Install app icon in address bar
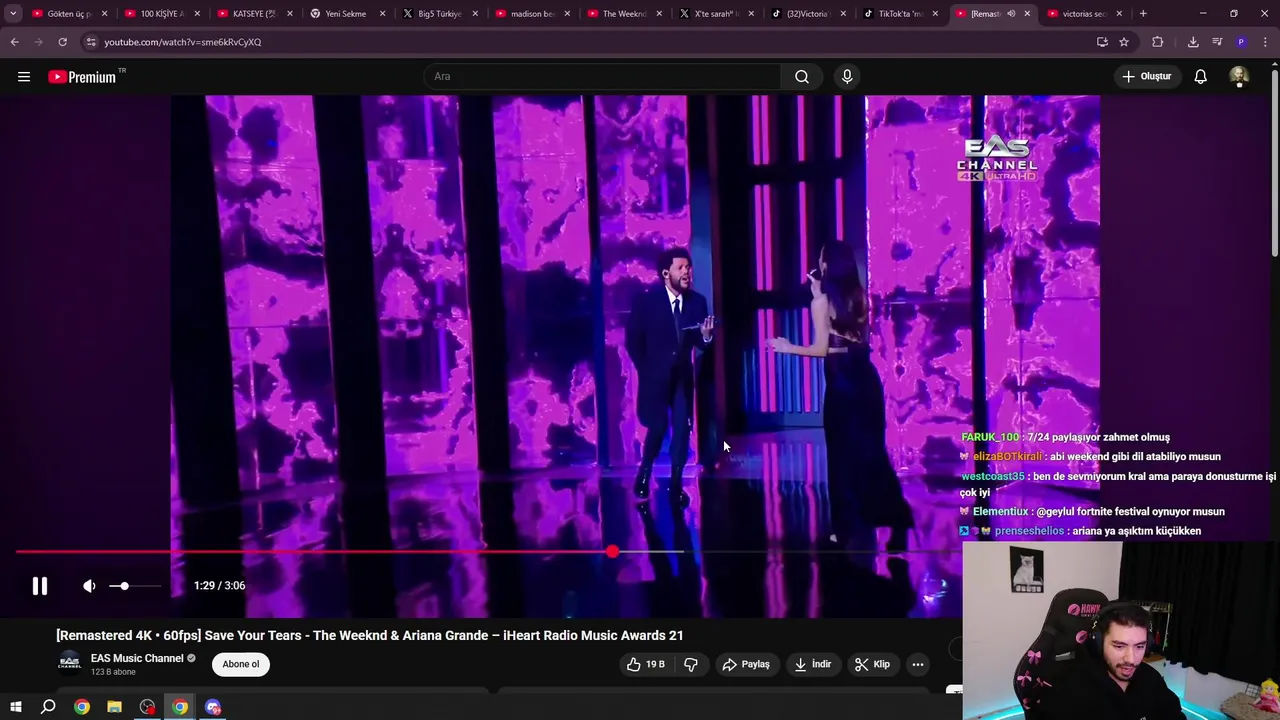Screen dimensions: 1280x720 1102,42
